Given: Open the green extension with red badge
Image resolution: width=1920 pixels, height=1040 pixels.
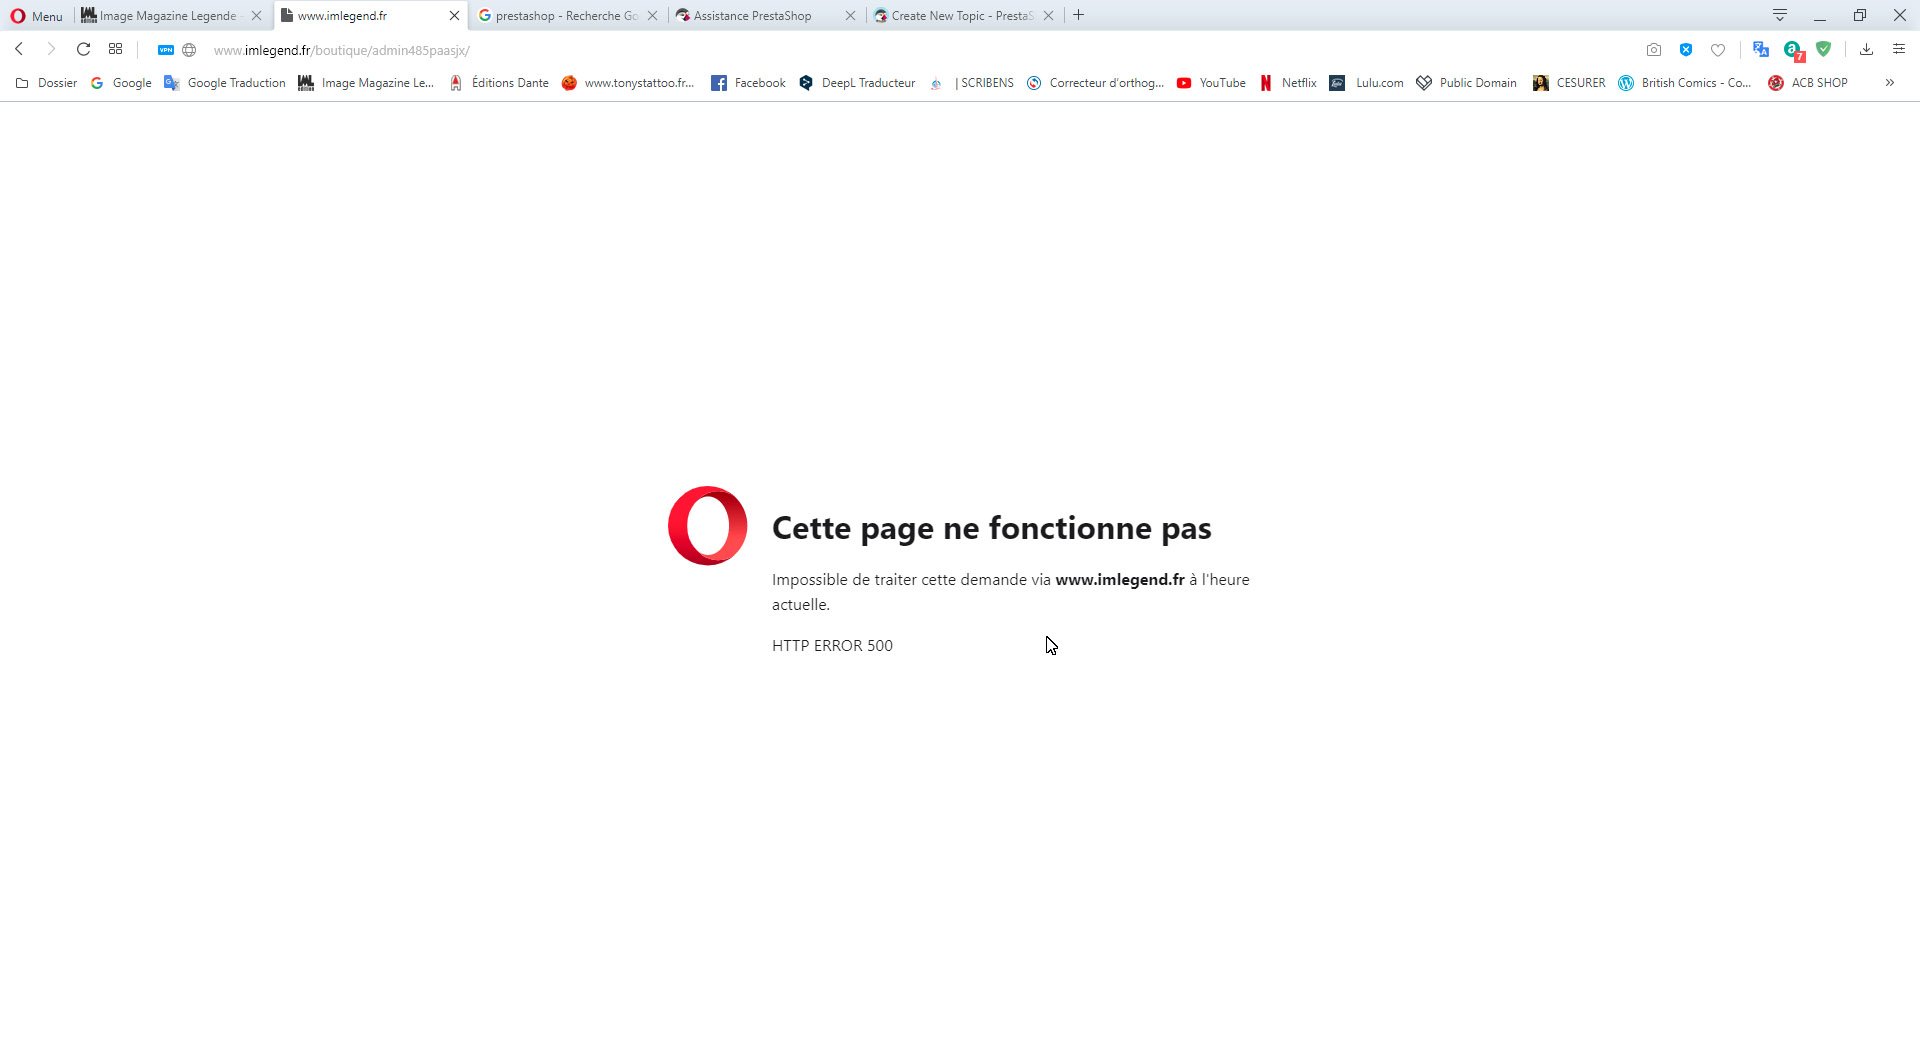Looking at the screenshot, I should pos(1793,50).
